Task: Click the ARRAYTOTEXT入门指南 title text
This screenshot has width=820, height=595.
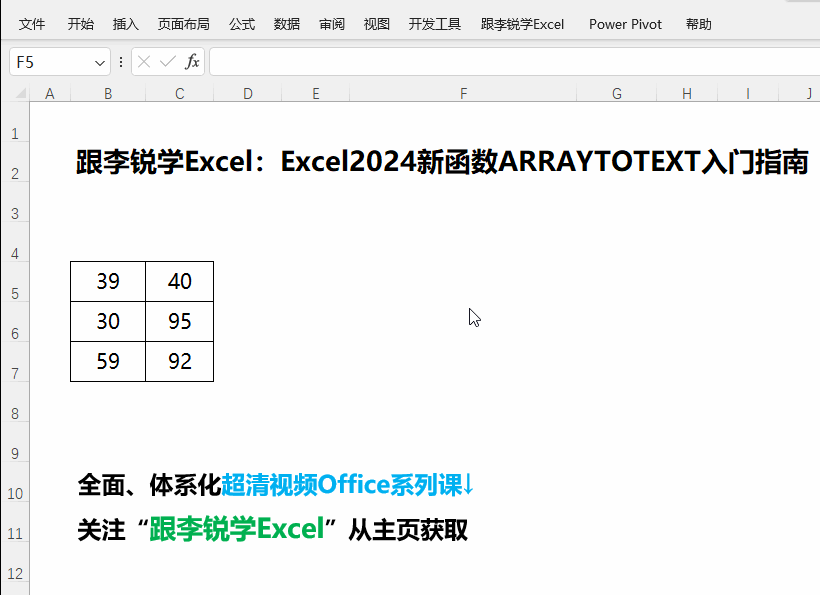Action: coord(653,162)
